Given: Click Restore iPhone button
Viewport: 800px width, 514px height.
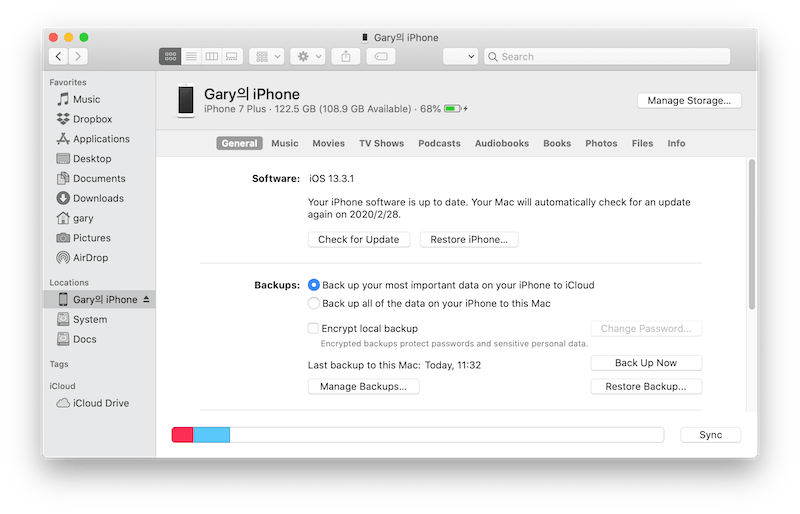Looking at the screenshot, I should [x=469, y=239].
